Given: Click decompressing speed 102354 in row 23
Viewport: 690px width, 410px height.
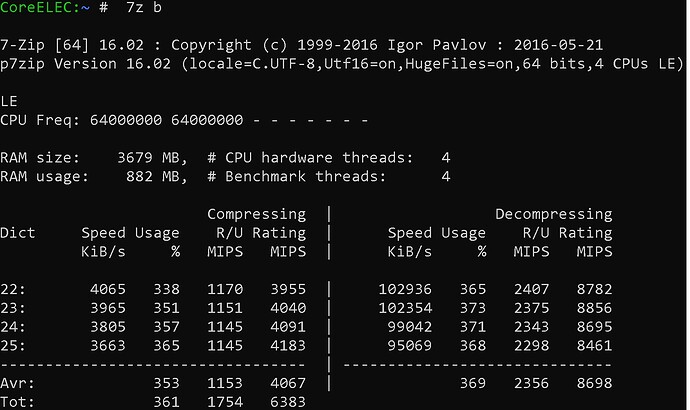Looking at the screenshot, I should 411,307.
